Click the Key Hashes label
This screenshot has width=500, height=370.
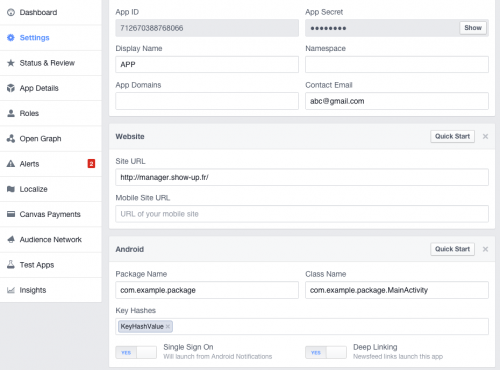coord(136,310)
